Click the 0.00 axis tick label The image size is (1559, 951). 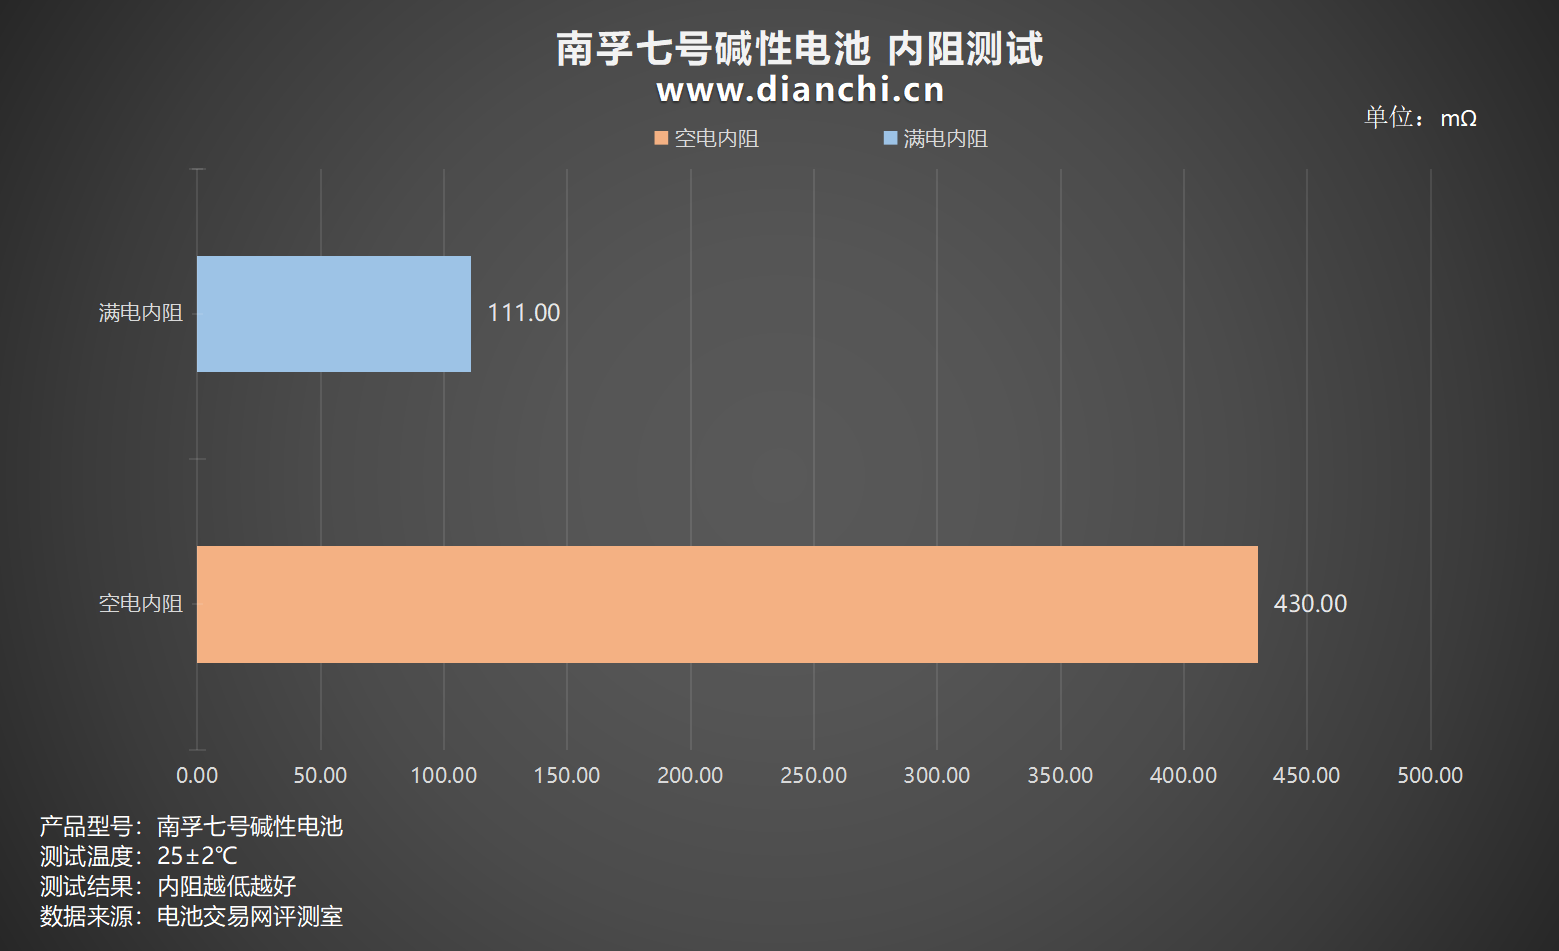point(197,775)
